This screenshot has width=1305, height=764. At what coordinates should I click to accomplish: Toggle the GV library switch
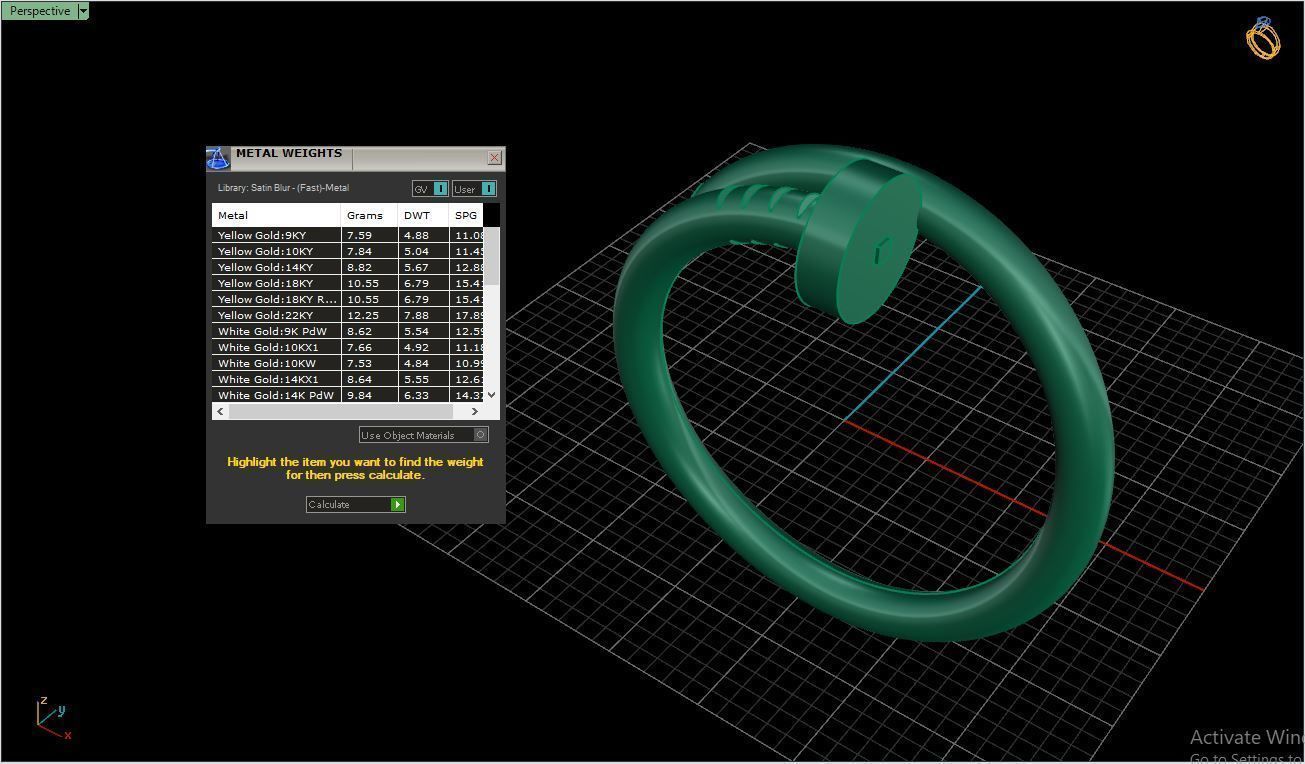pyautogui.click(x=430, y=189)
